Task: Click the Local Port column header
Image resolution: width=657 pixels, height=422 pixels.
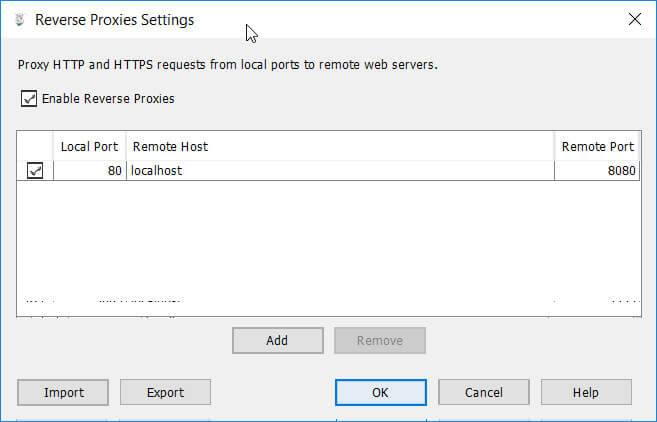Action: (x=89, y=146)
